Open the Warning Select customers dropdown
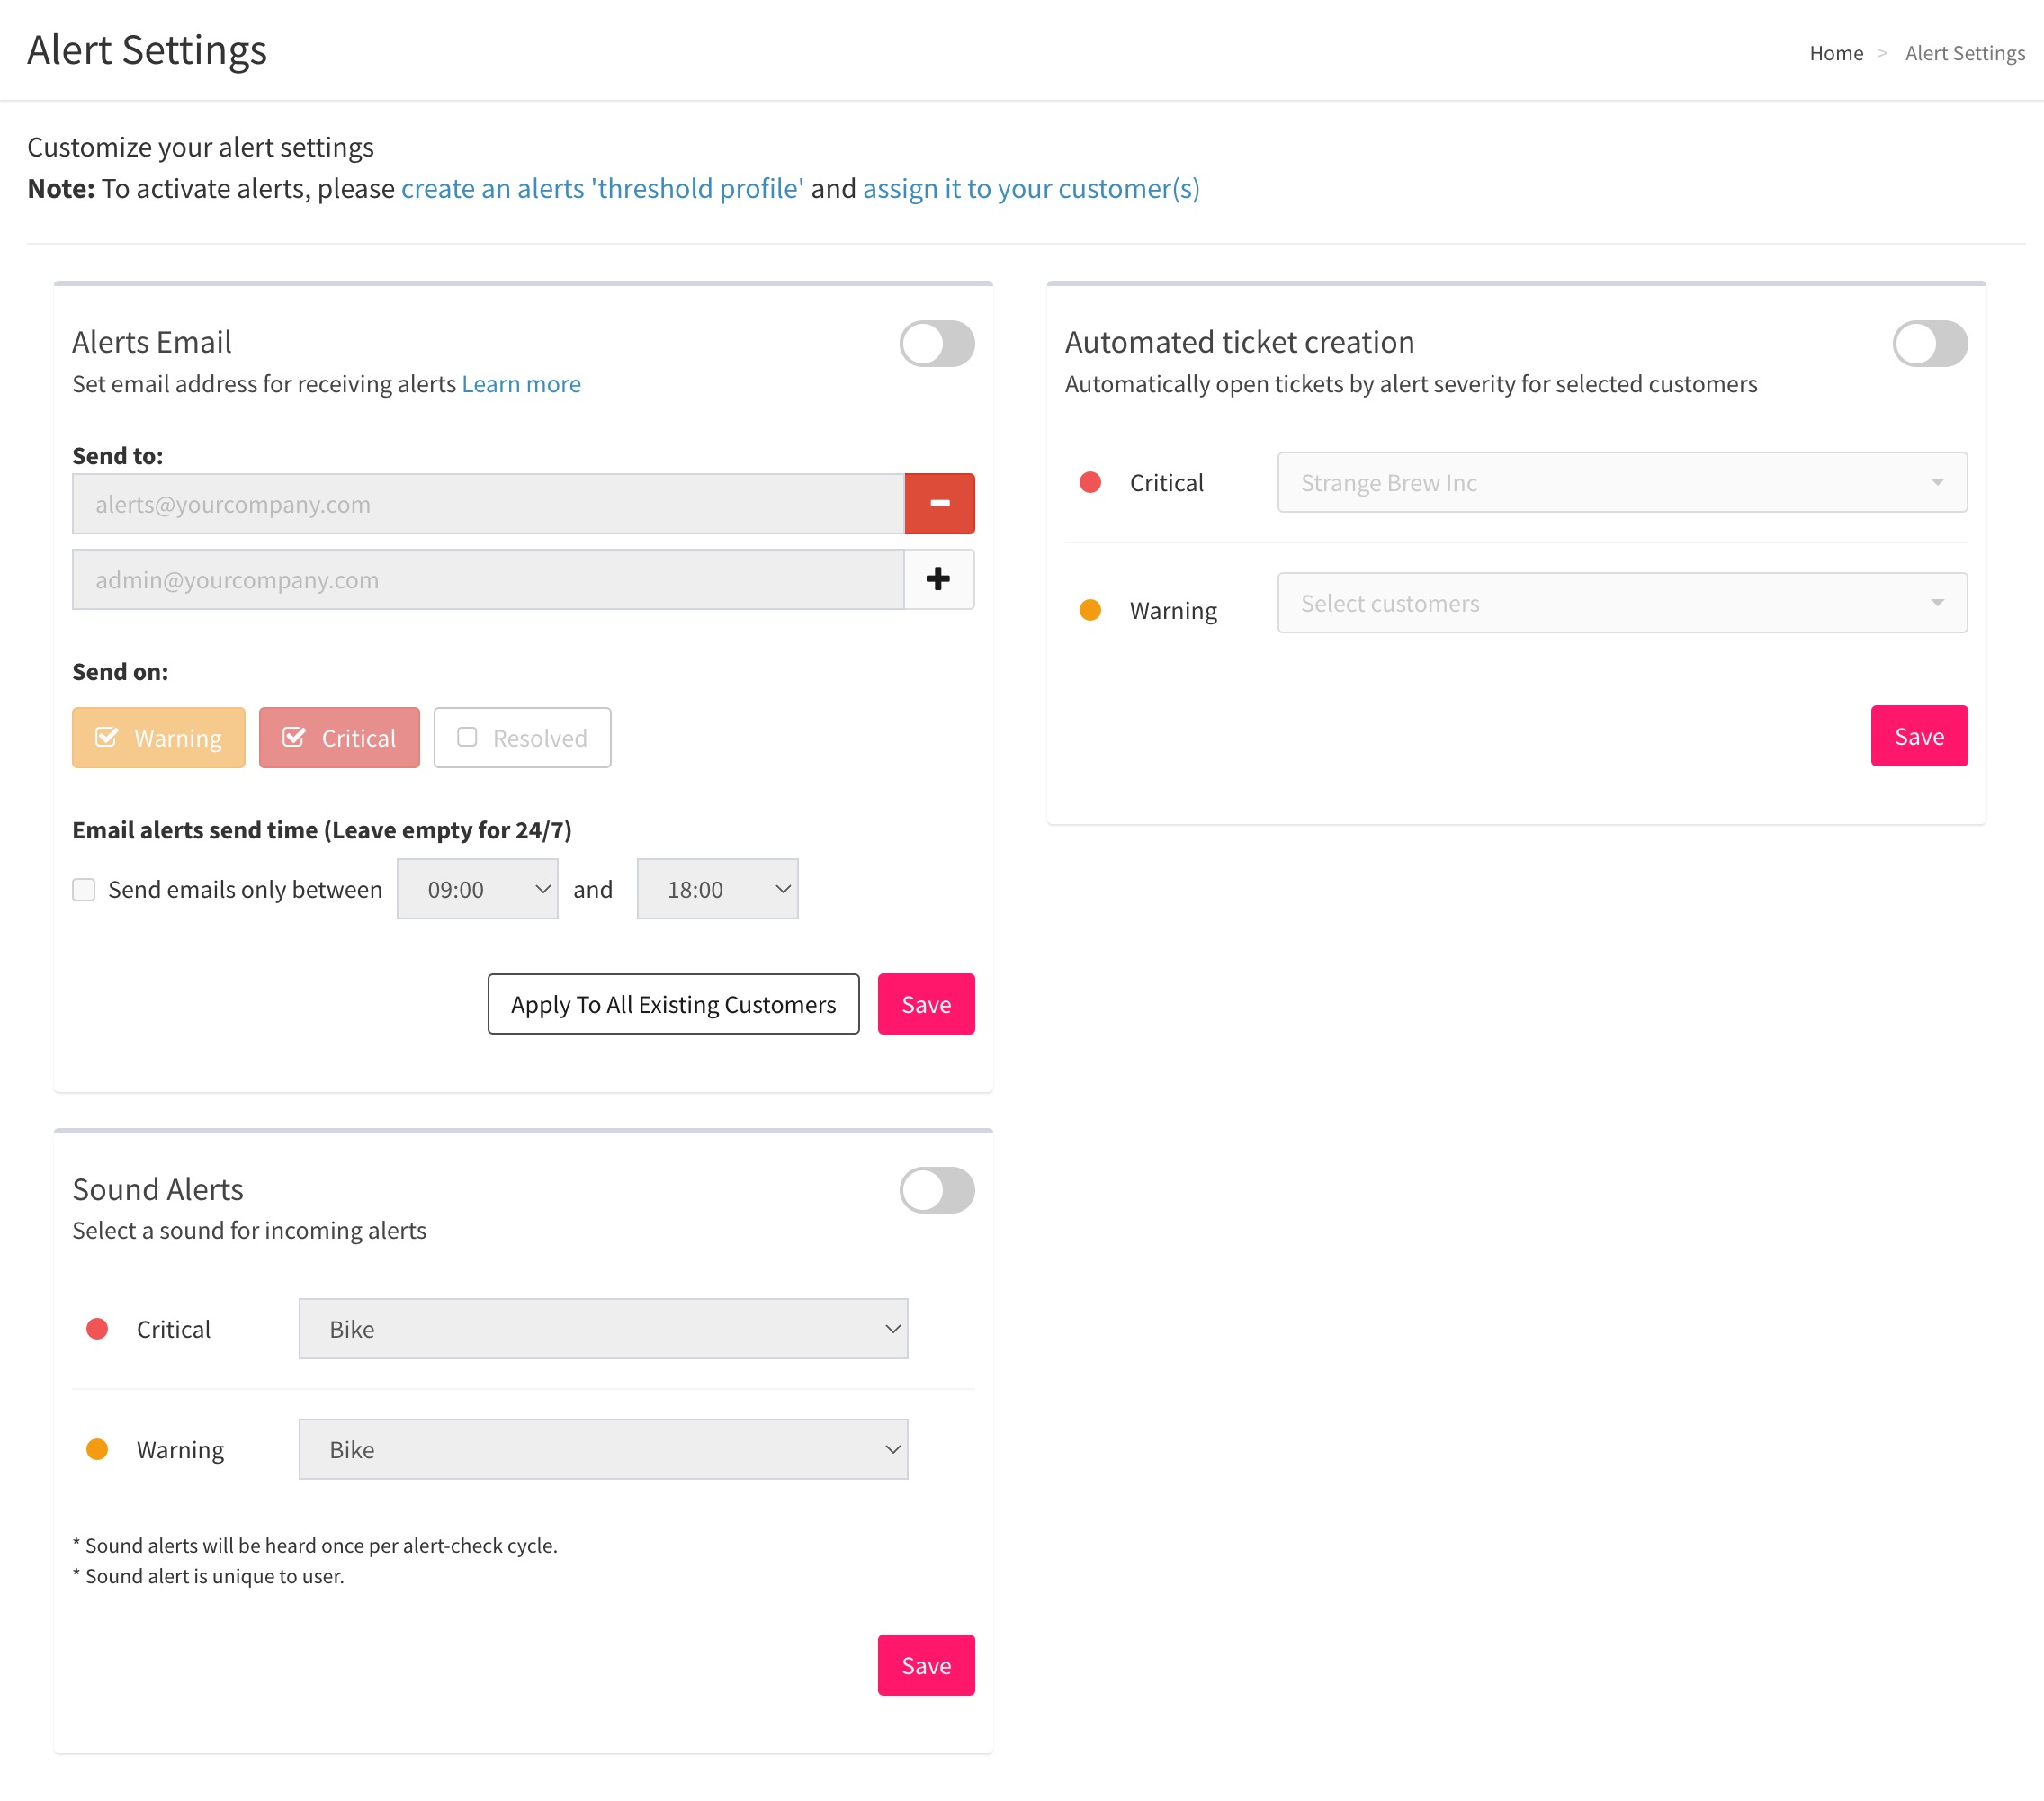 click(1622, 603)
